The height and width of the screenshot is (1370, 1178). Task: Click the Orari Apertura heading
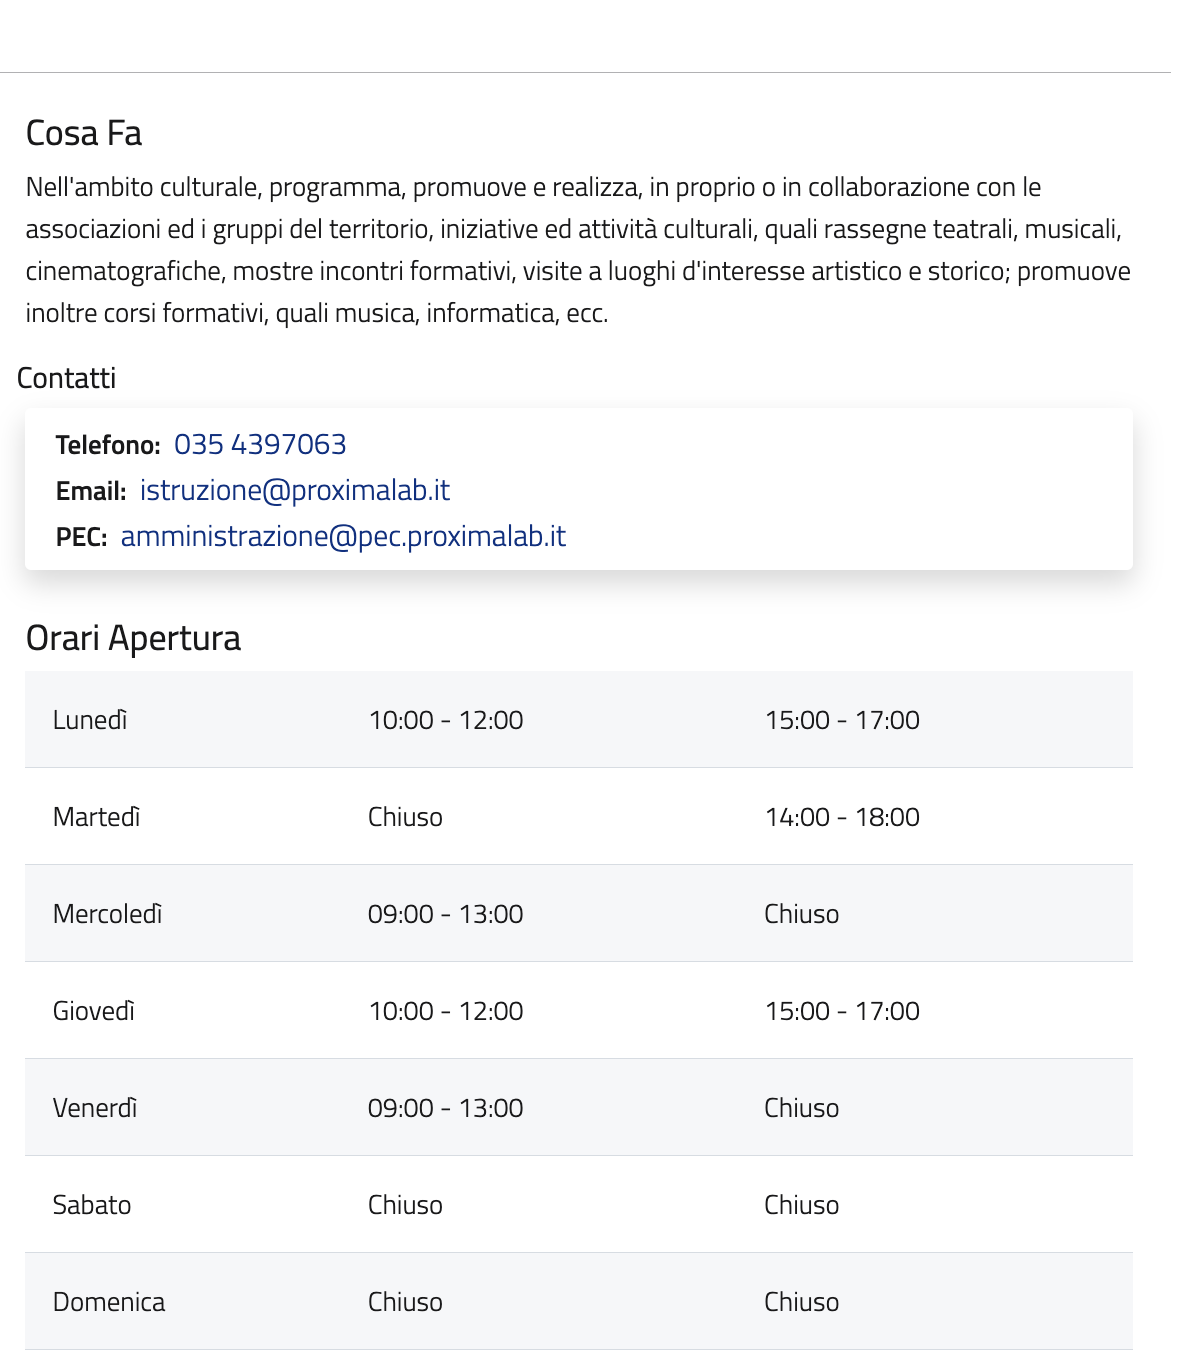coord(133,638)
